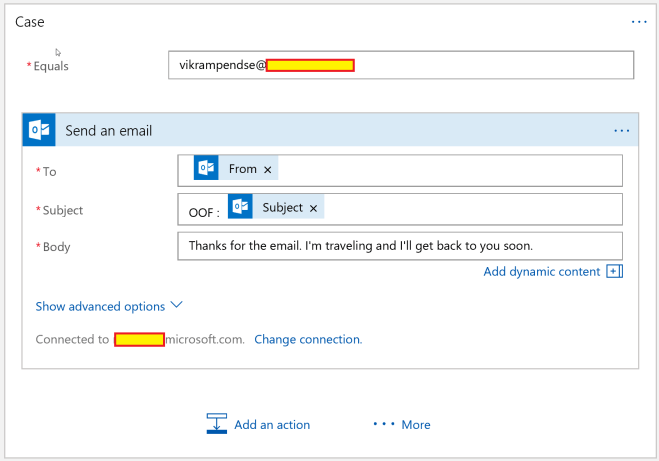Open the Send an email ellipsis menu
The image size is (659, 461).
click(x=621, y=131)
